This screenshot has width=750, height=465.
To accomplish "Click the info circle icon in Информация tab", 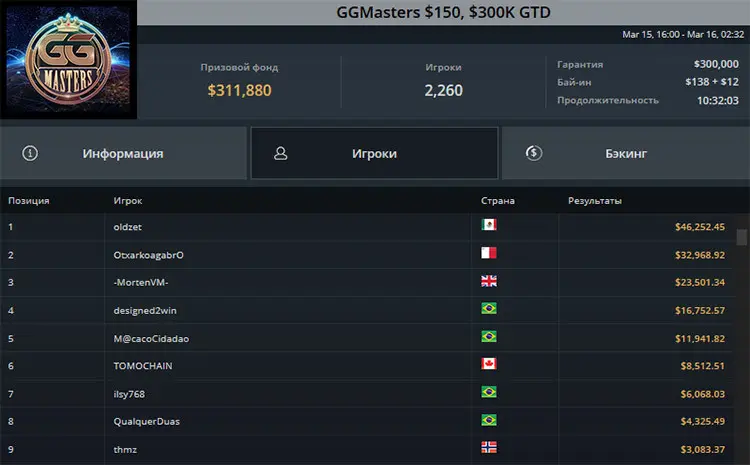I will click(x=30, y=153).
